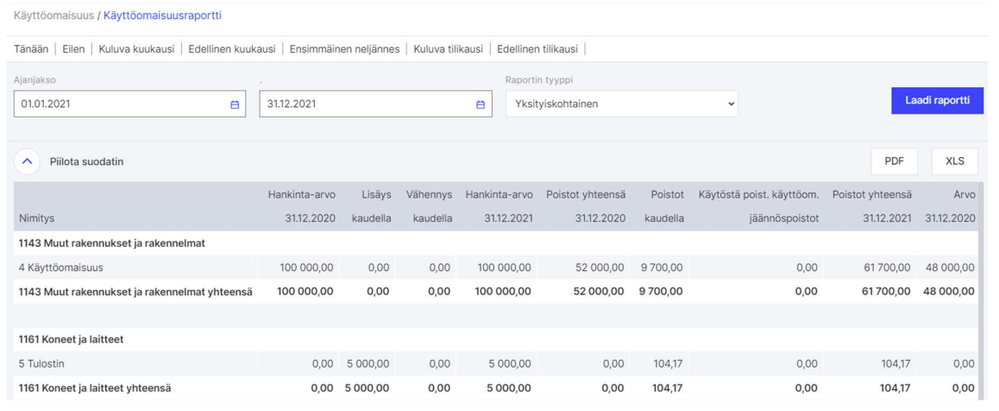Open the Raportin tyyppi dropdown
This screenshot has height=411, width=999.
620,104
